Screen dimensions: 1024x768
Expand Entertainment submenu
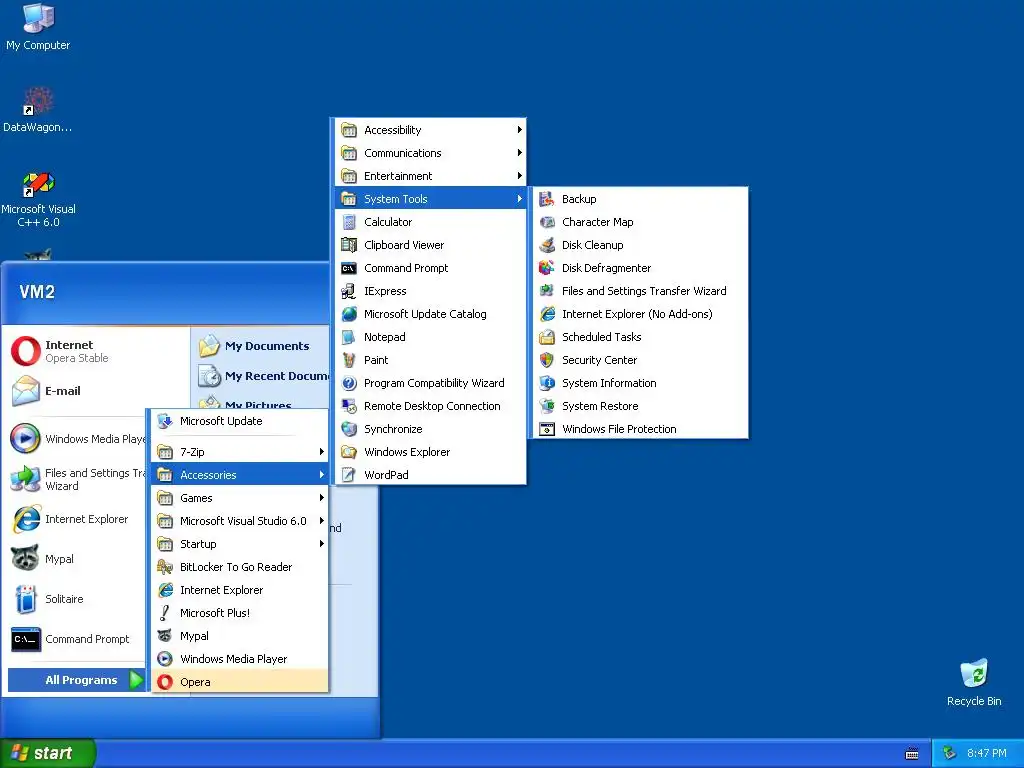click(430, 176)
